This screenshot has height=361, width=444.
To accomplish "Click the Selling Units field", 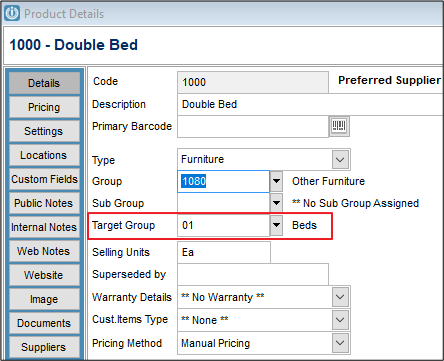I will pos(224,252).
